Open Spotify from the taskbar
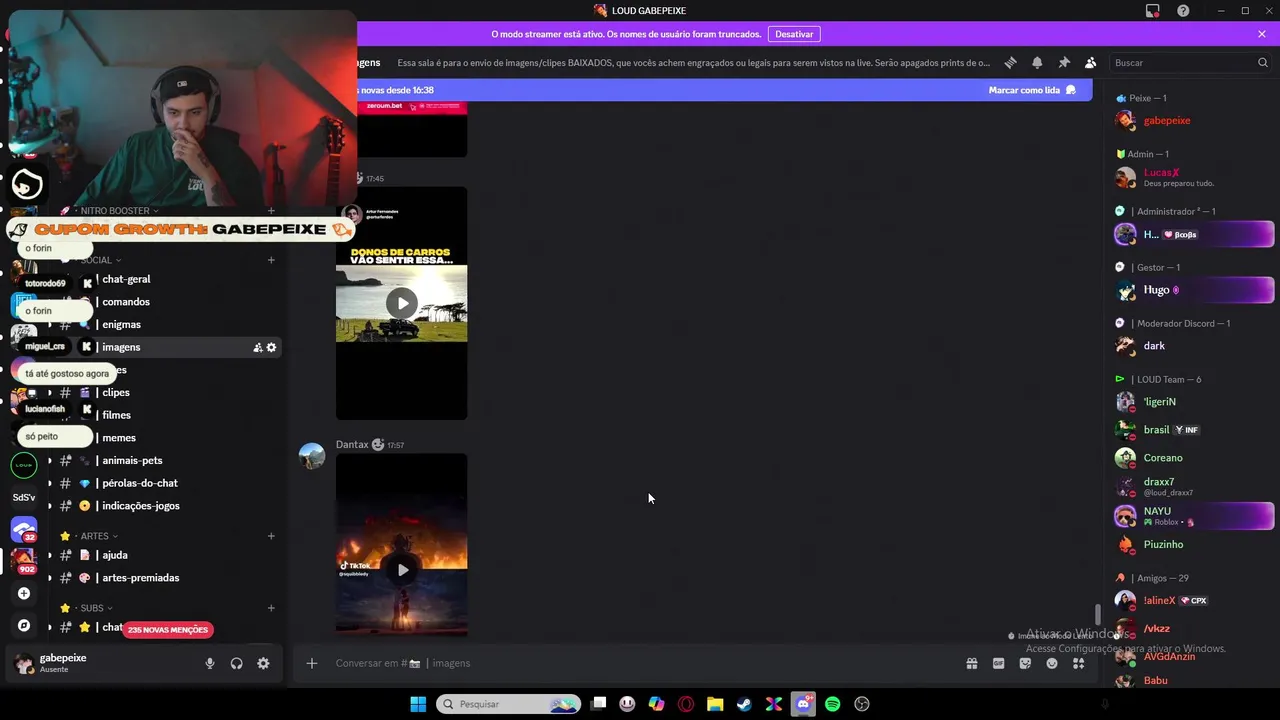Screen dimensions: 1280x720 pos(833,704)
